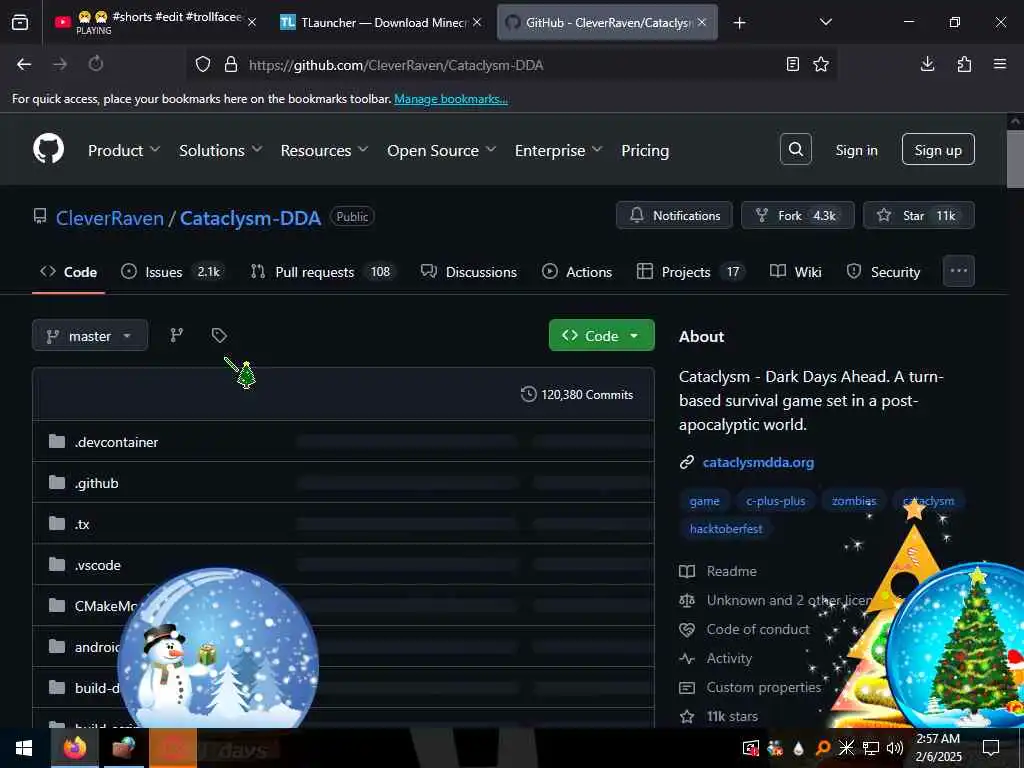This screenshot has height=768, width=1024.
Task: Open a new tab with plus icon
Action: coord(739,23)
